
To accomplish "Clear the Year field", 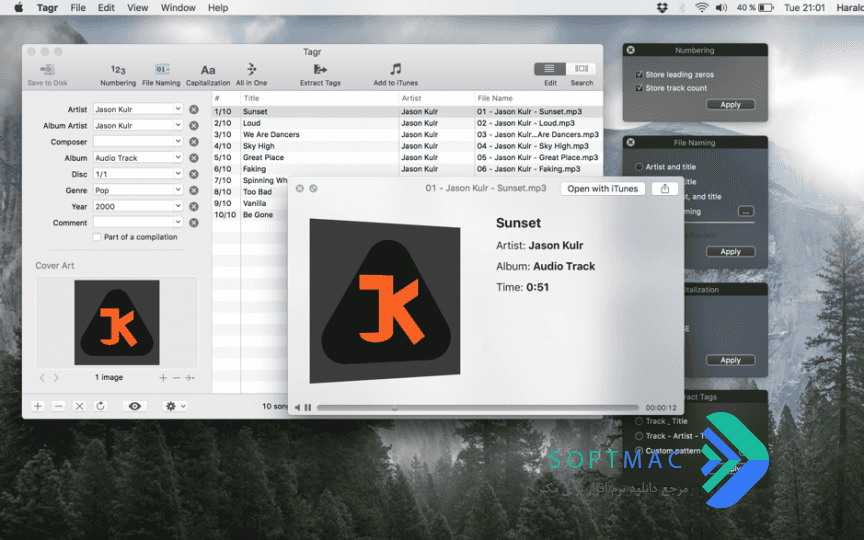I will click(194, 207).
